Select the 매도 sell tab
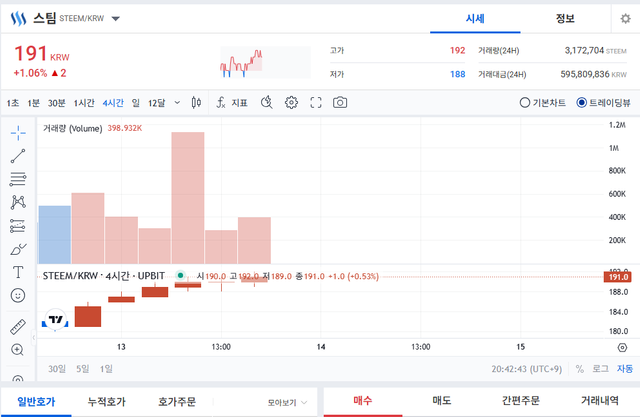The width and height of the screenshot is (640, 417). [442, 401]
